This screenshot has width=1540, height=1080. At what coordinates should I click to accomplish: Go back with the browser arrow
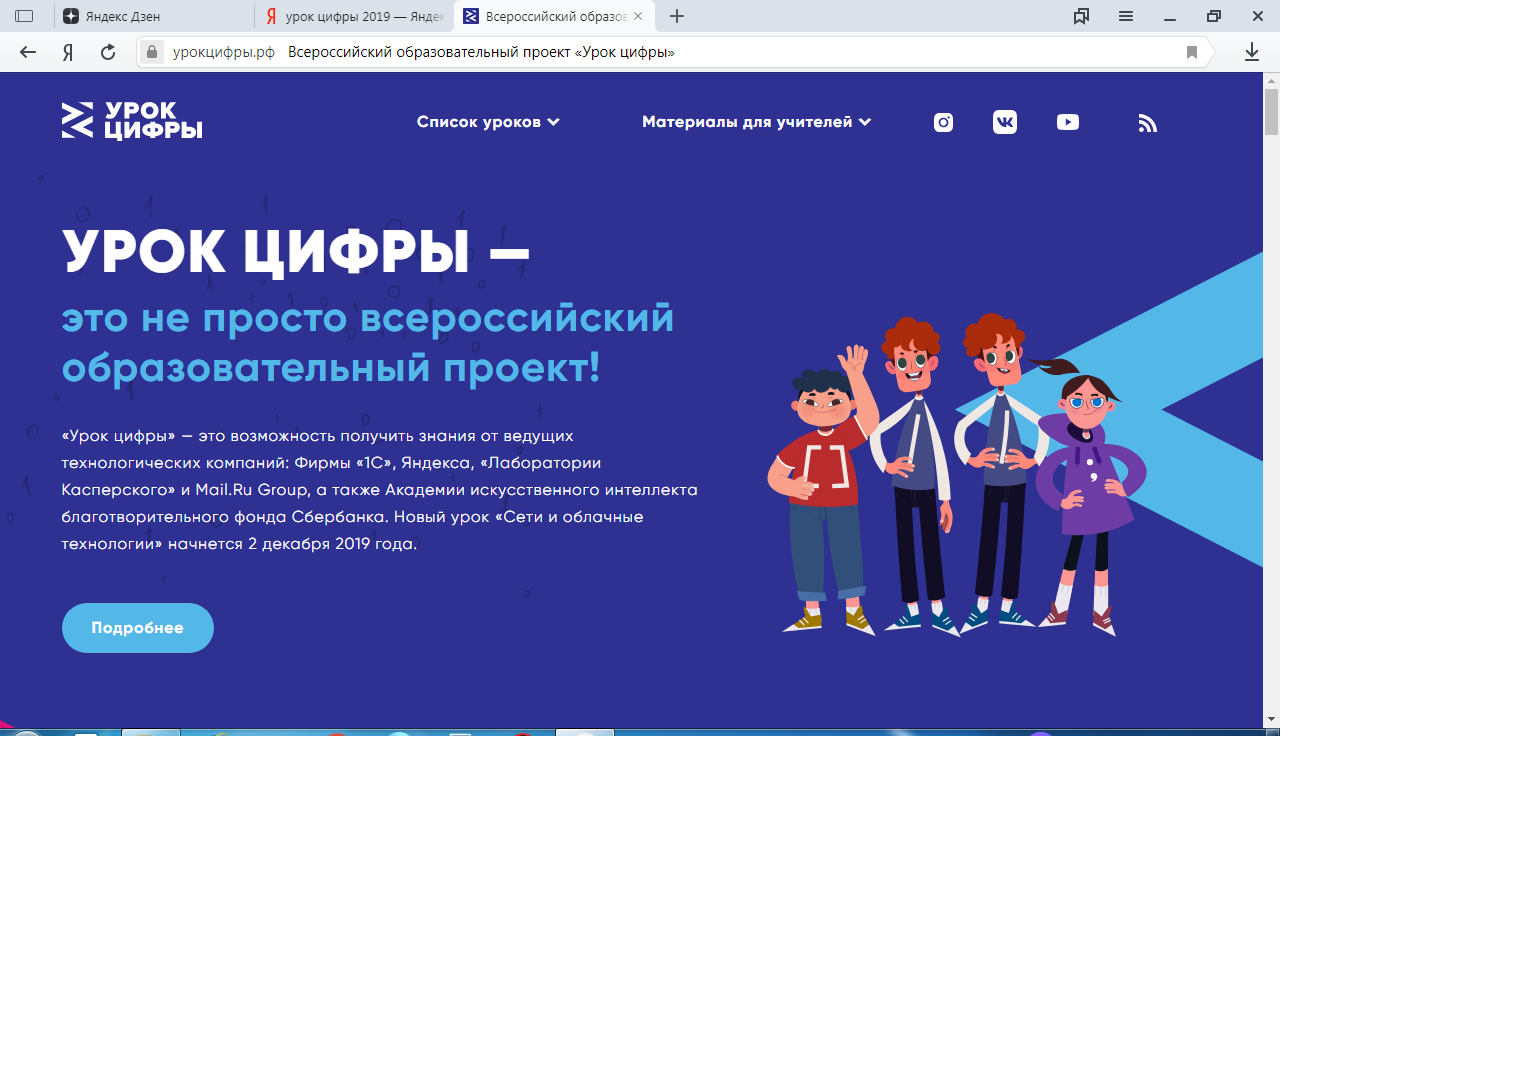pos(28,52)
